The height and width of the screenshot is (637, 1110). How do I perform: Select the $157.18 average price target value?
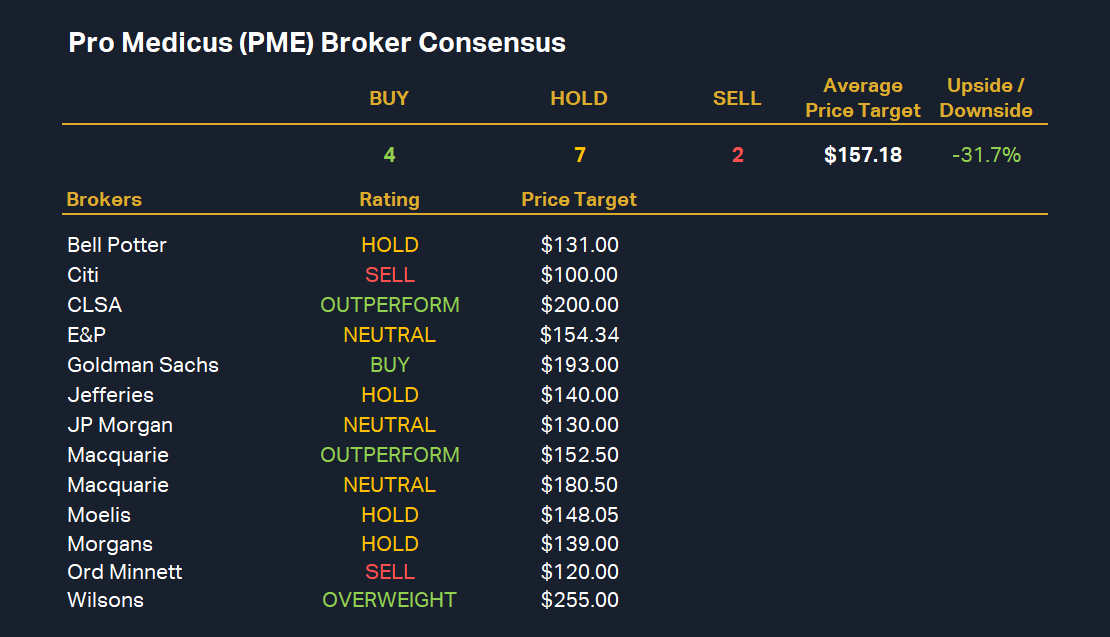coord(862,155)
